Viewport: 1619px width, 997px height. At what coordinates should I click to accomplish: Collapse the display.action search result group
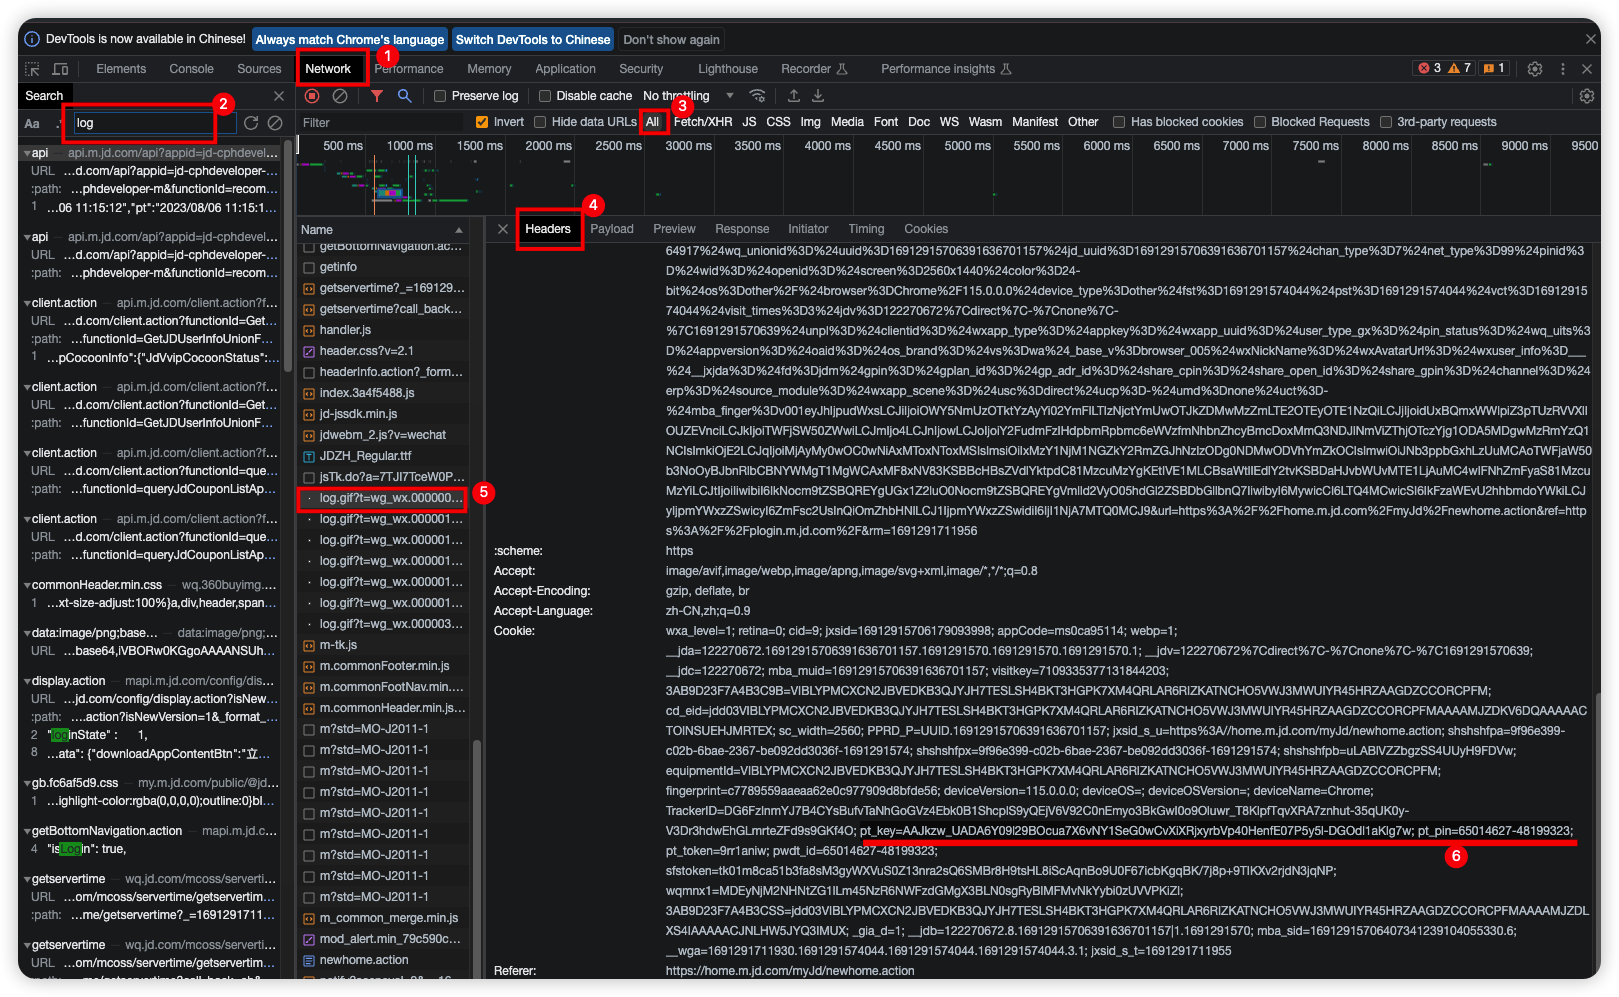click(x=26, y=681)
